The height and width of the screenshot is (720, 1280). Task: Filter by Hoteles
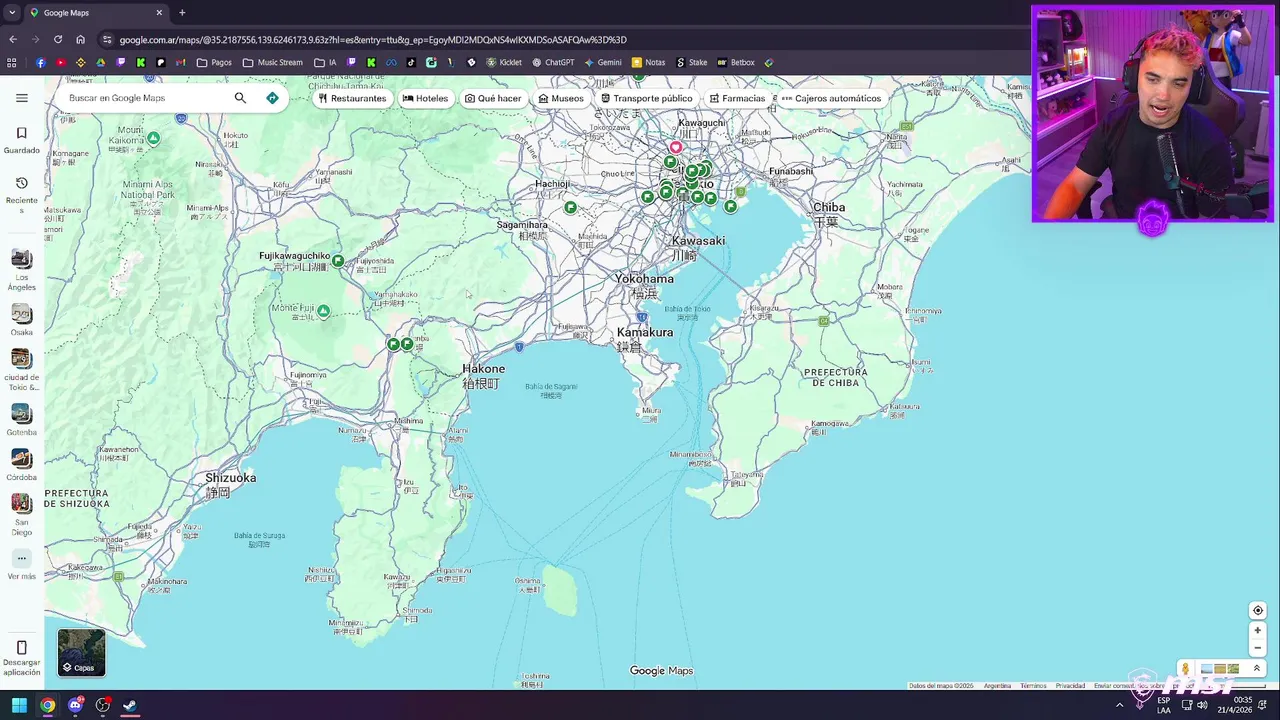(425, 98)
